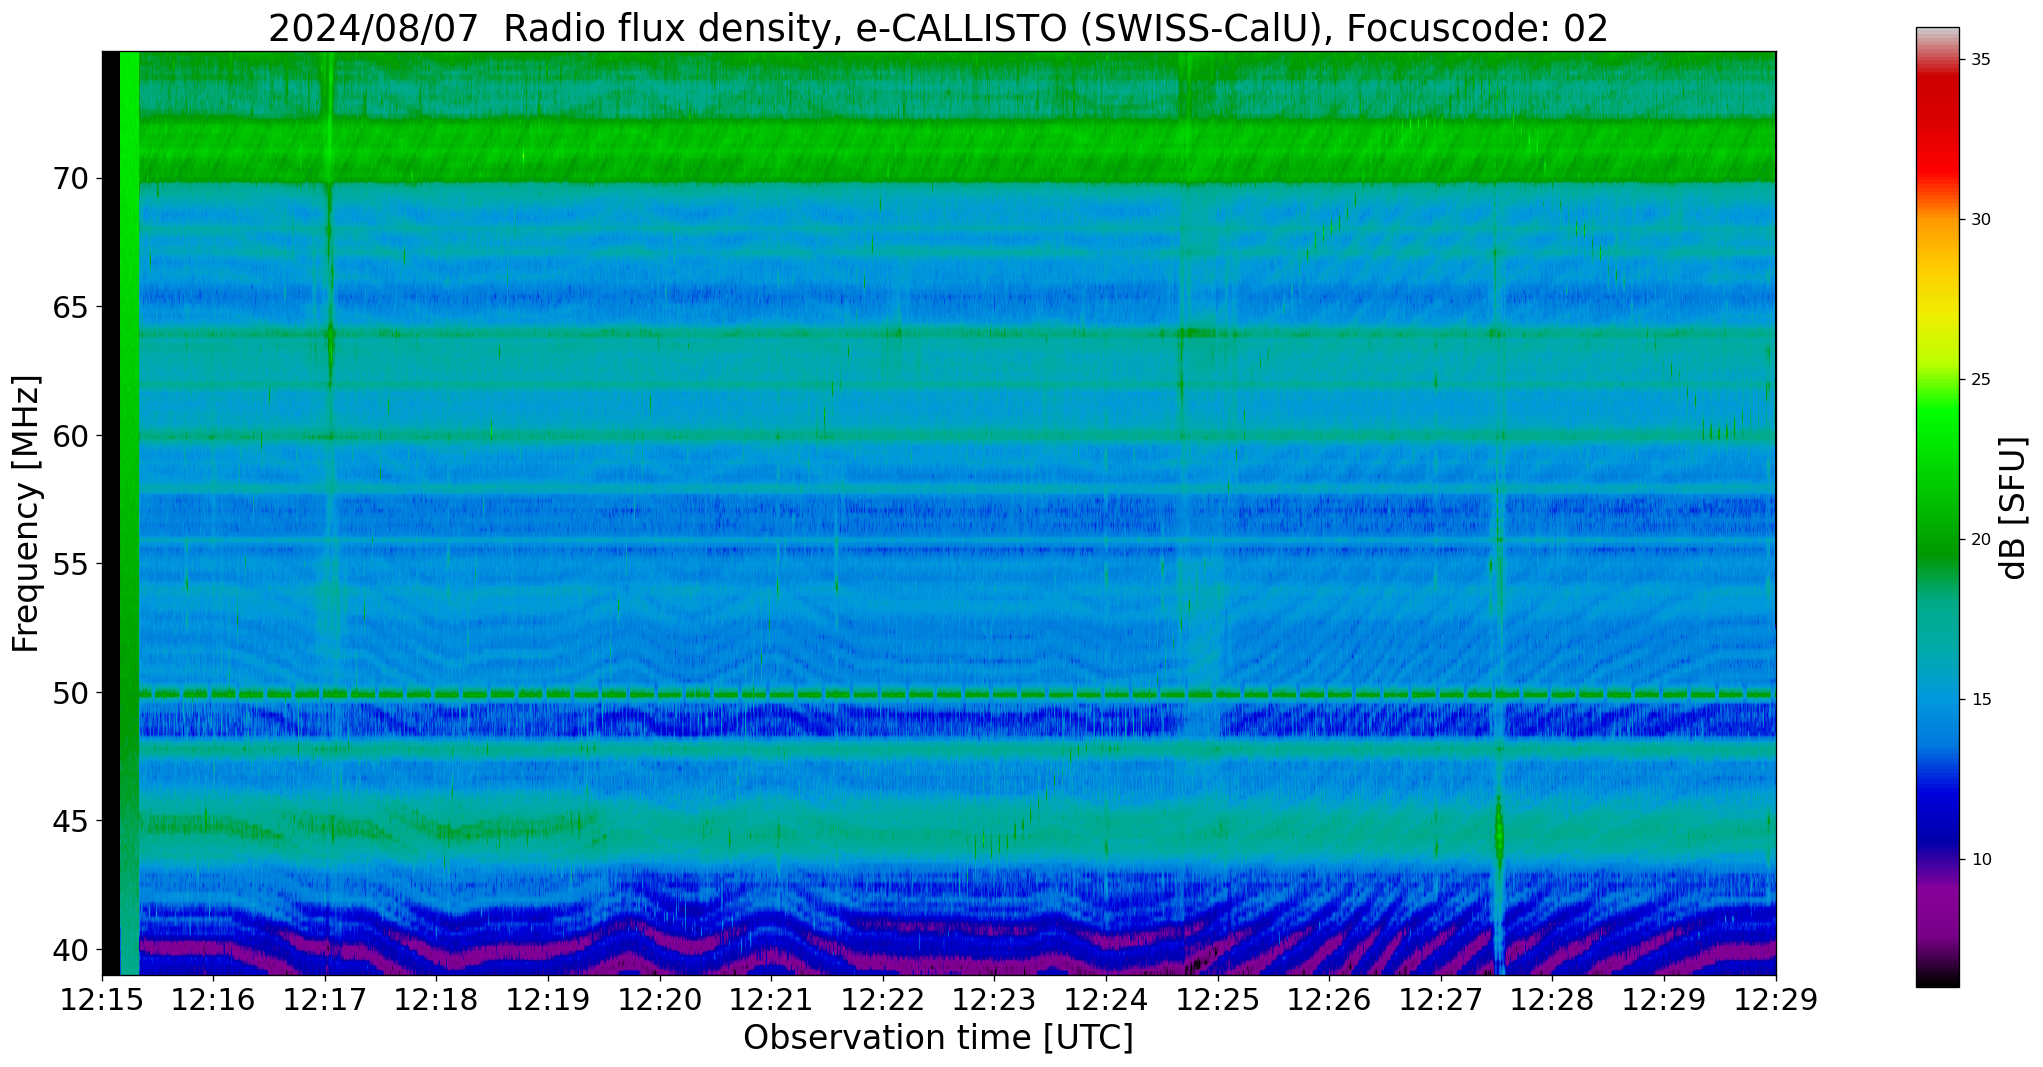Screen dimensions: 2043x1067
Task: Click the colorbar tick label 20
Action: (1980, 540)
